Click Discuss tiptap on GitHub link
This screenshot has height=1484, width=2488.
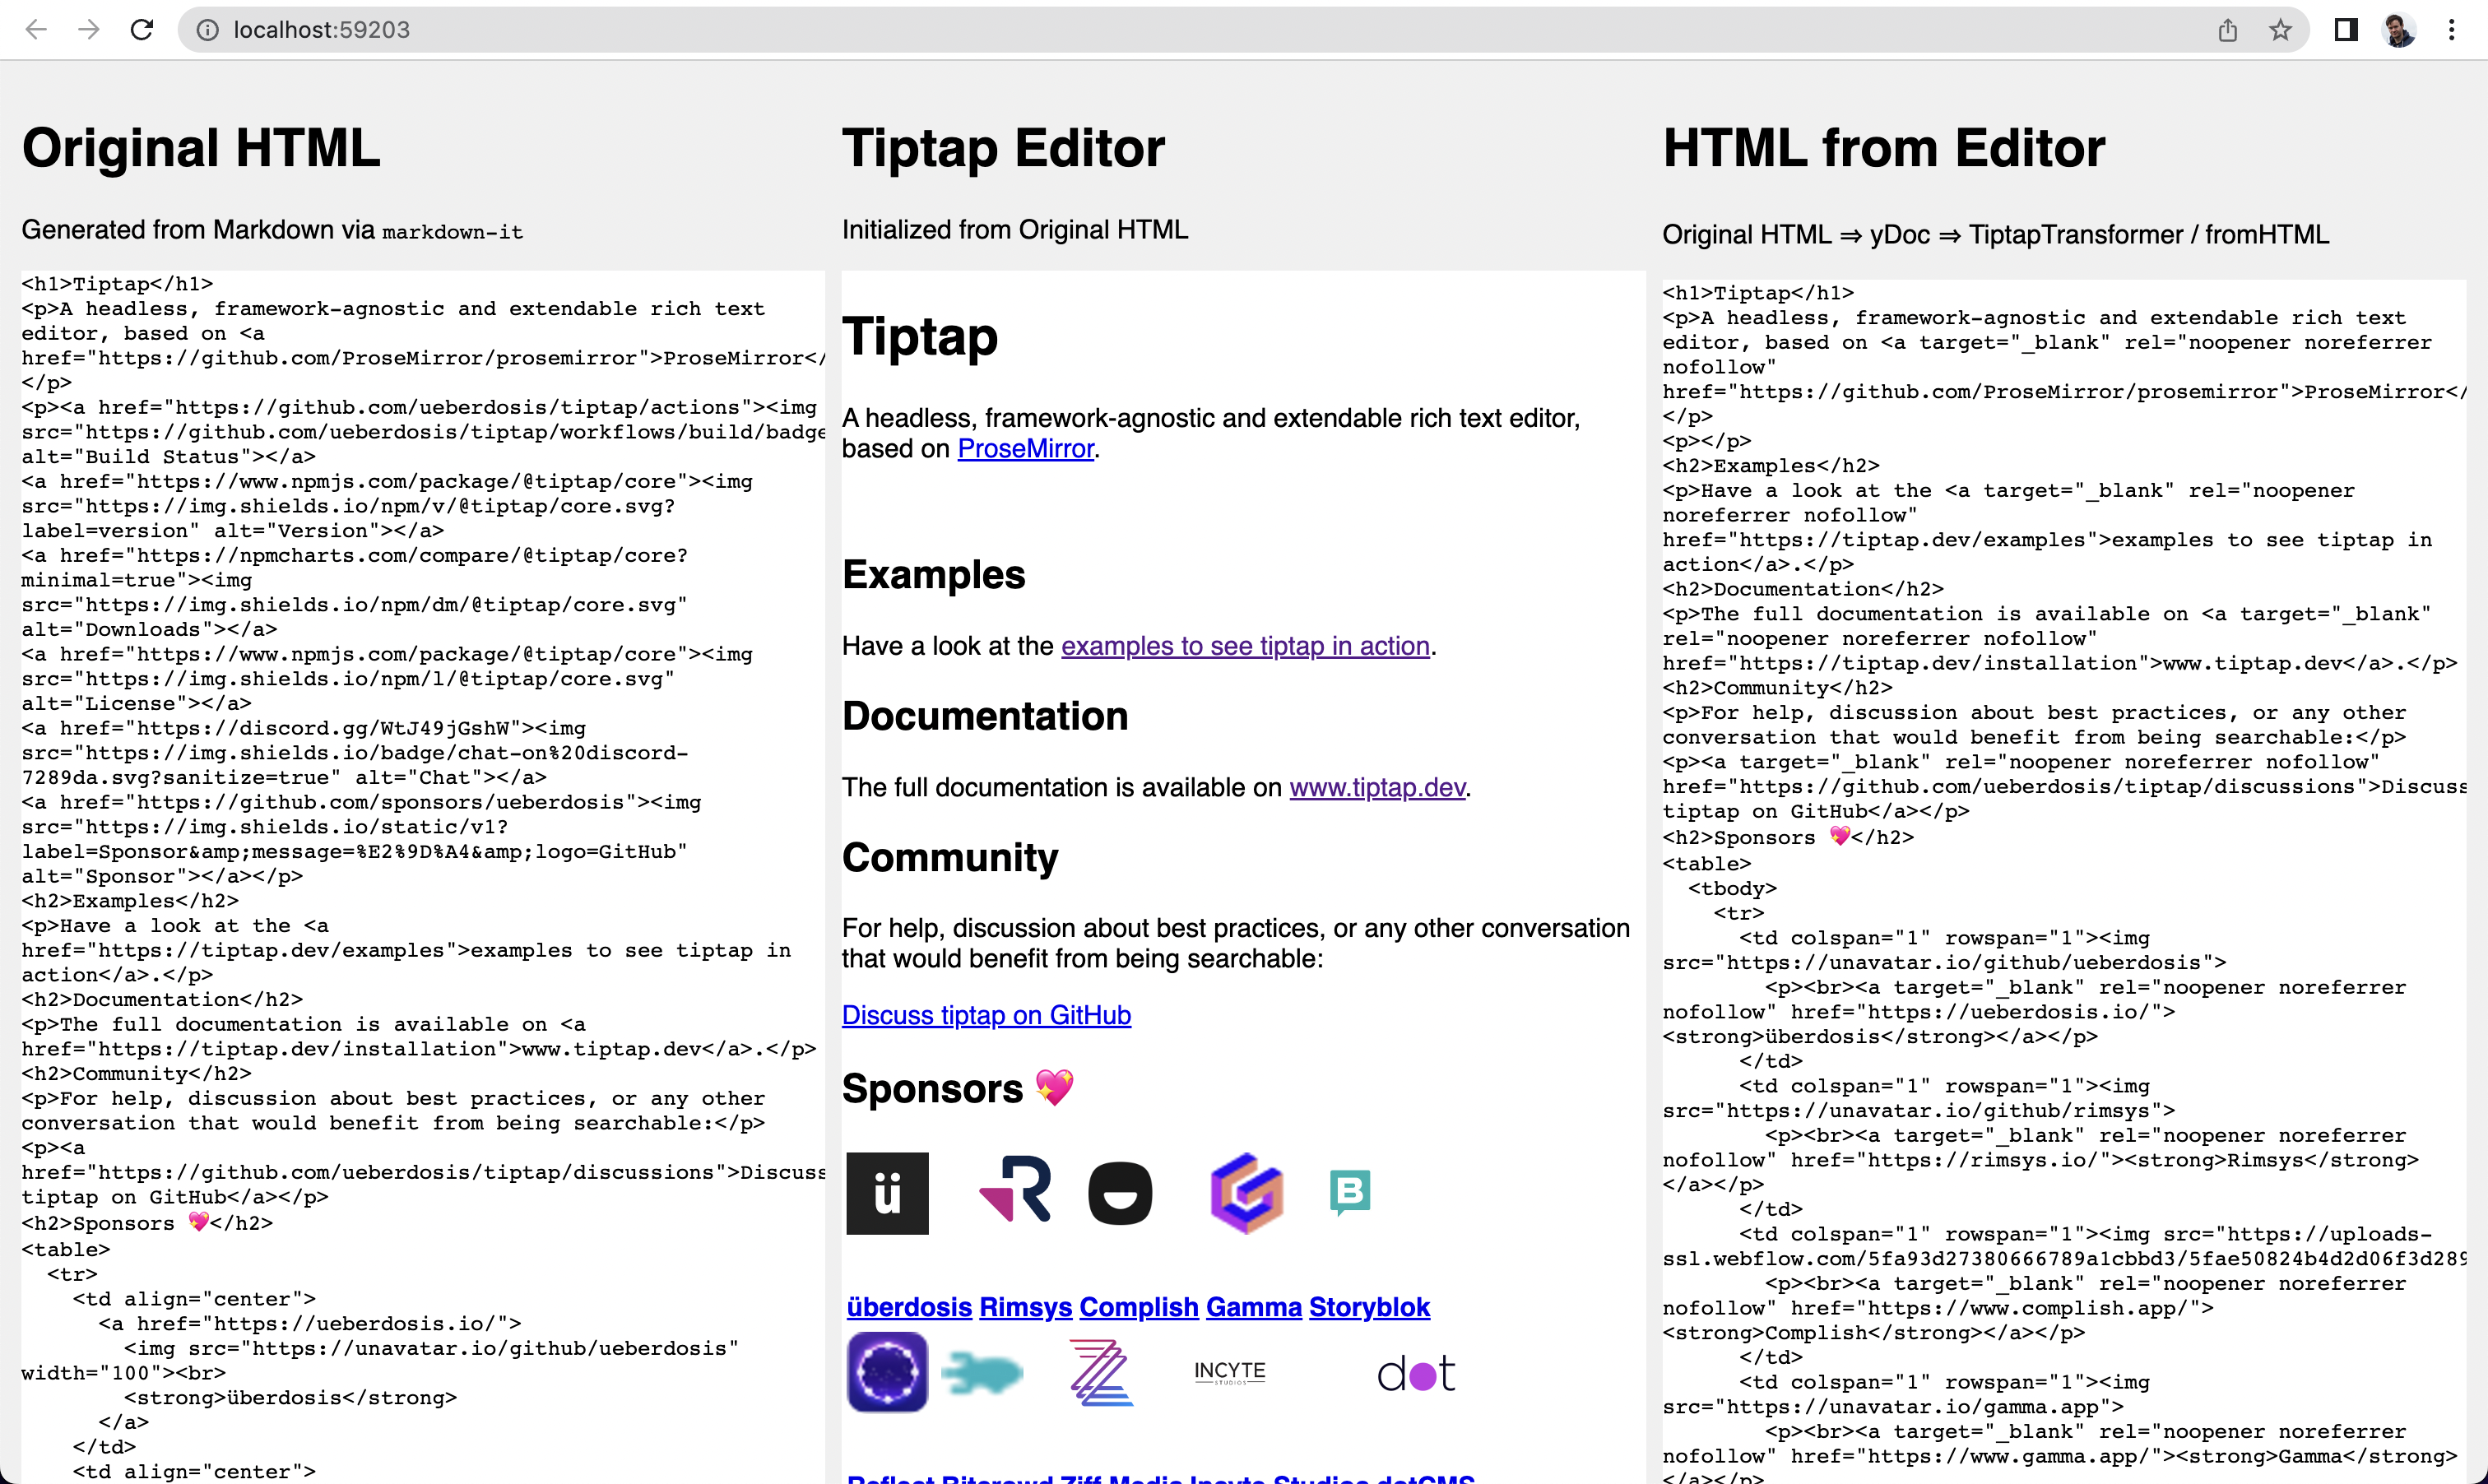986,1015
